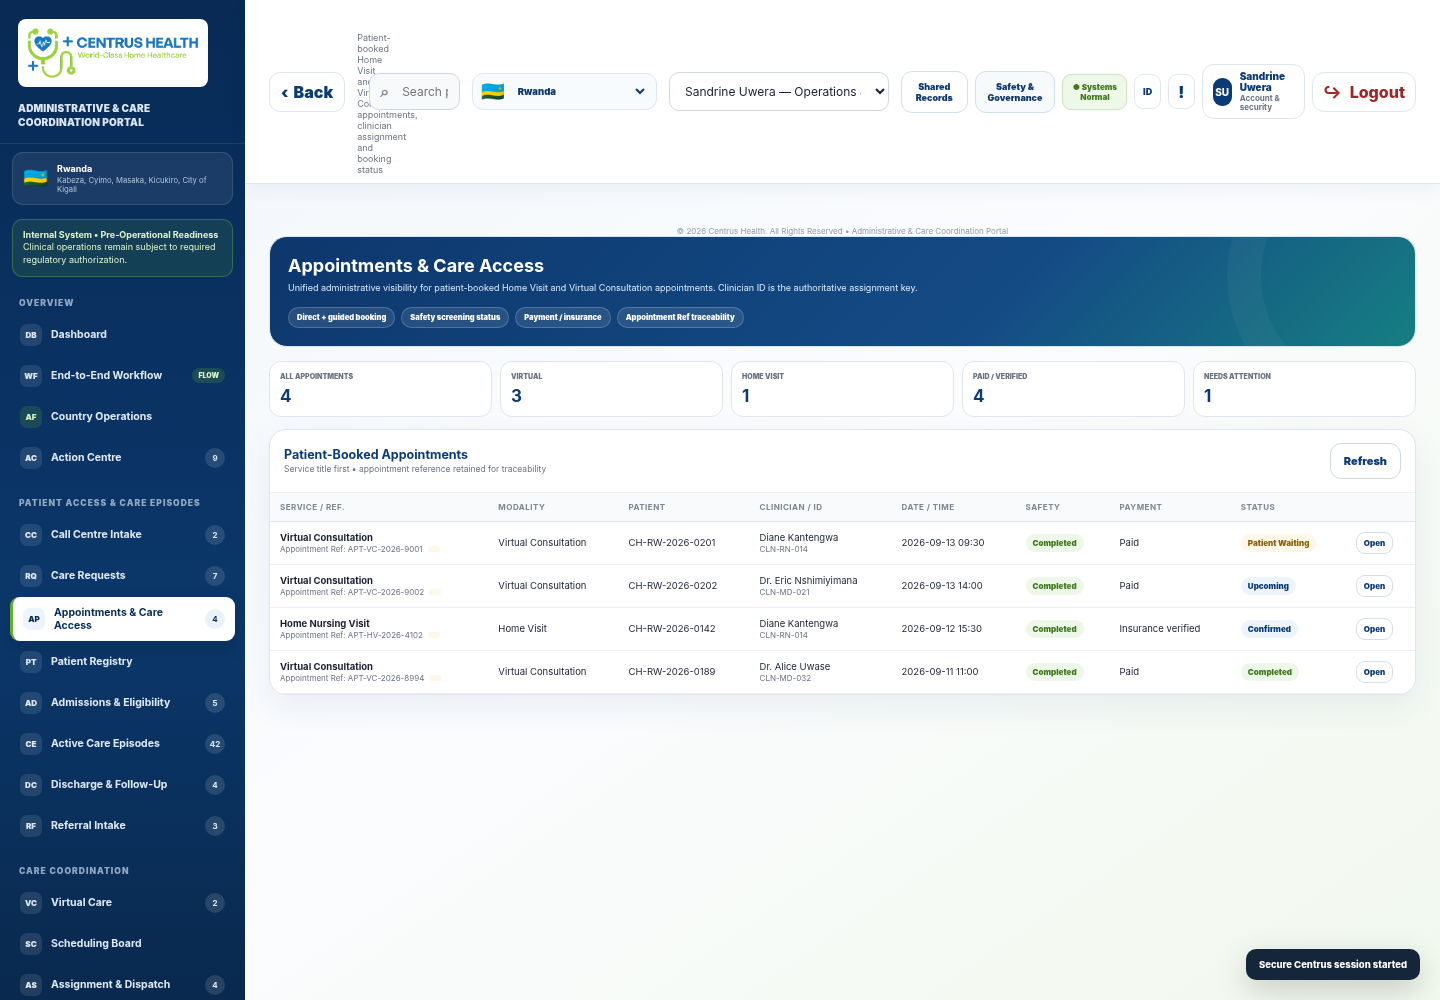Viewport: 1440px width, 1000px height.
Task: Open Sandrine Uwera Operations role dropdown
Action: 779,92
